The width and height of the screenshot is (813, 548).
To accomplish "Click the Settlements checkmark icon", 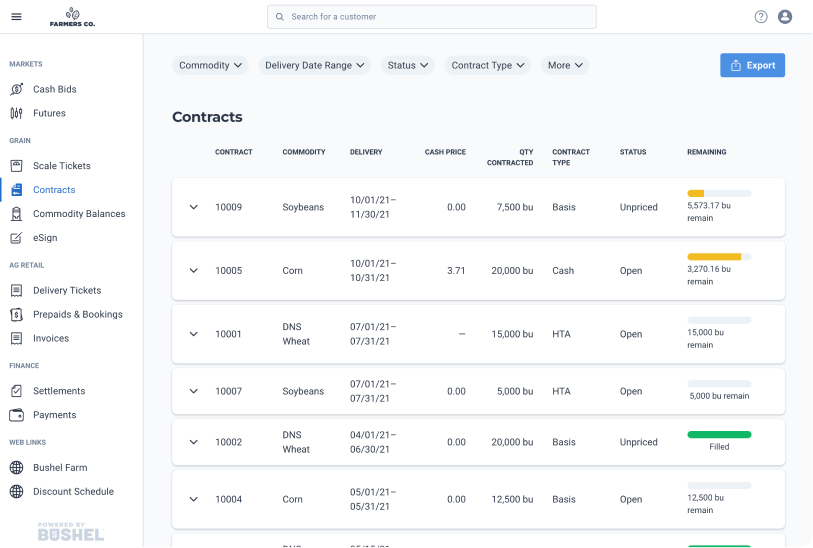I will tap(17, 391).
